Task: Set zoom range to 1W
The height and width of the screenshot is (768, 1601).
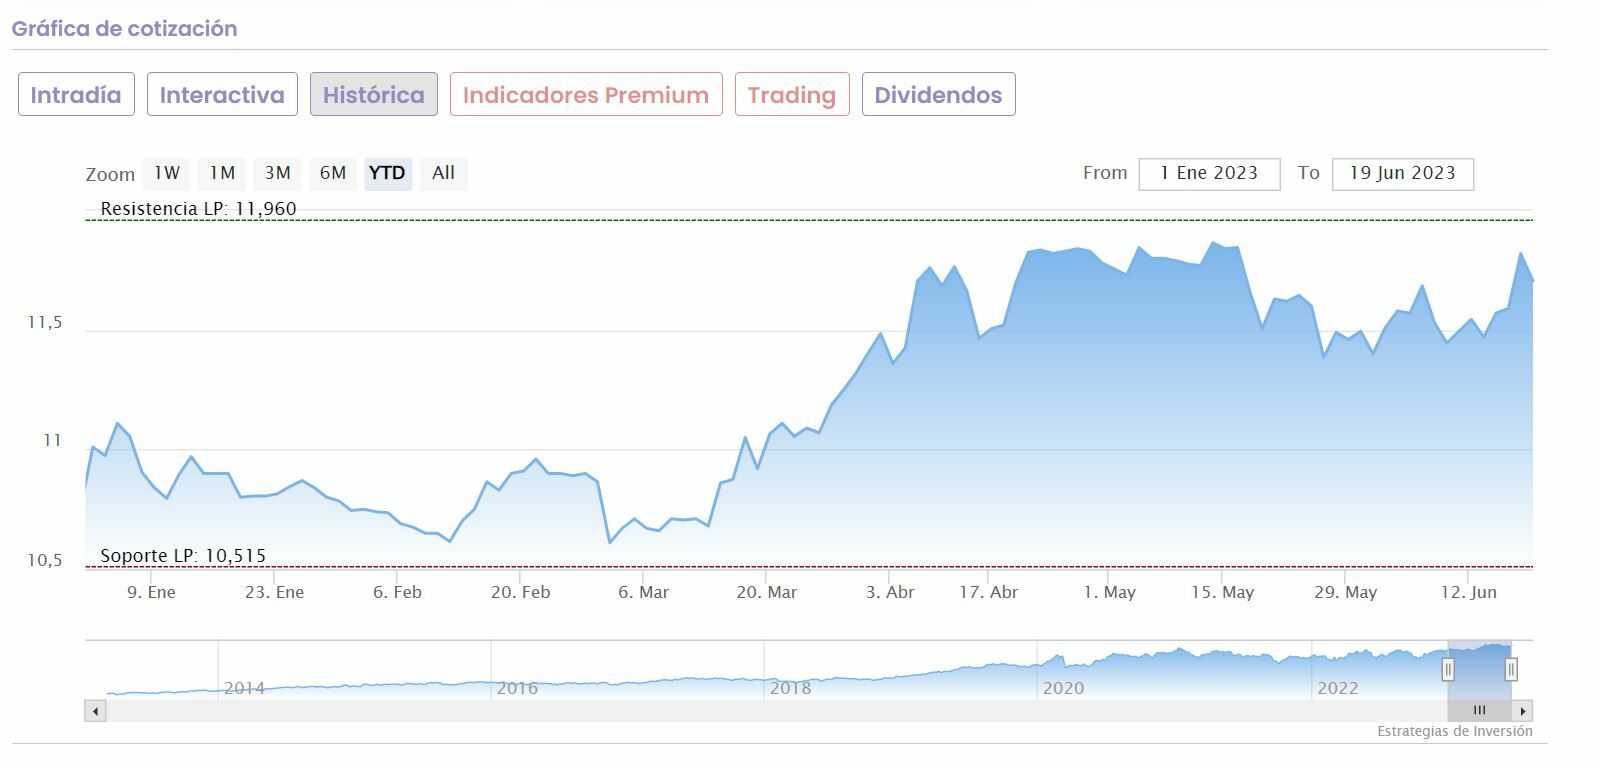Action: pyautogui.click(x=167, y=173)
